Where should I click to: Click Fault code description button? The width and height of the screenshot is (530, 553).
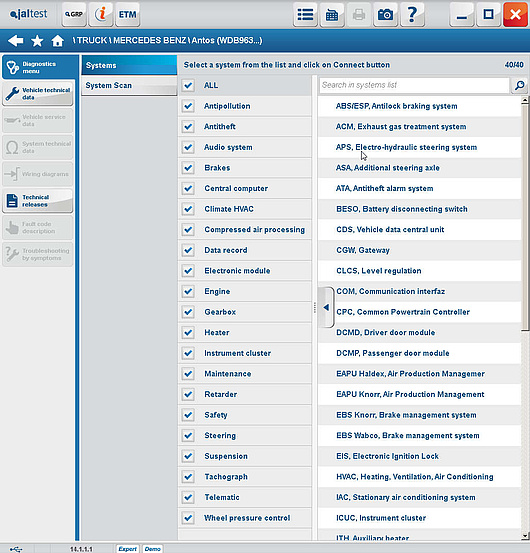point(38,227)
